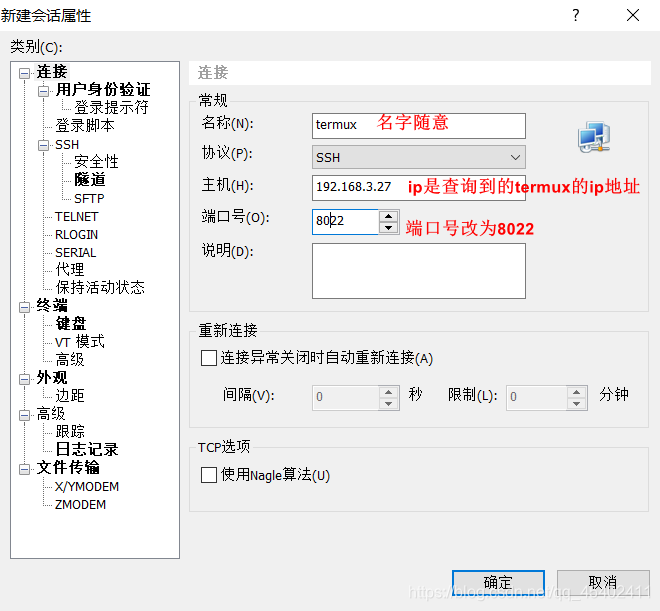Select 边距 tree item
This screenshot has width=660, height=611.
tap(70, 396)
